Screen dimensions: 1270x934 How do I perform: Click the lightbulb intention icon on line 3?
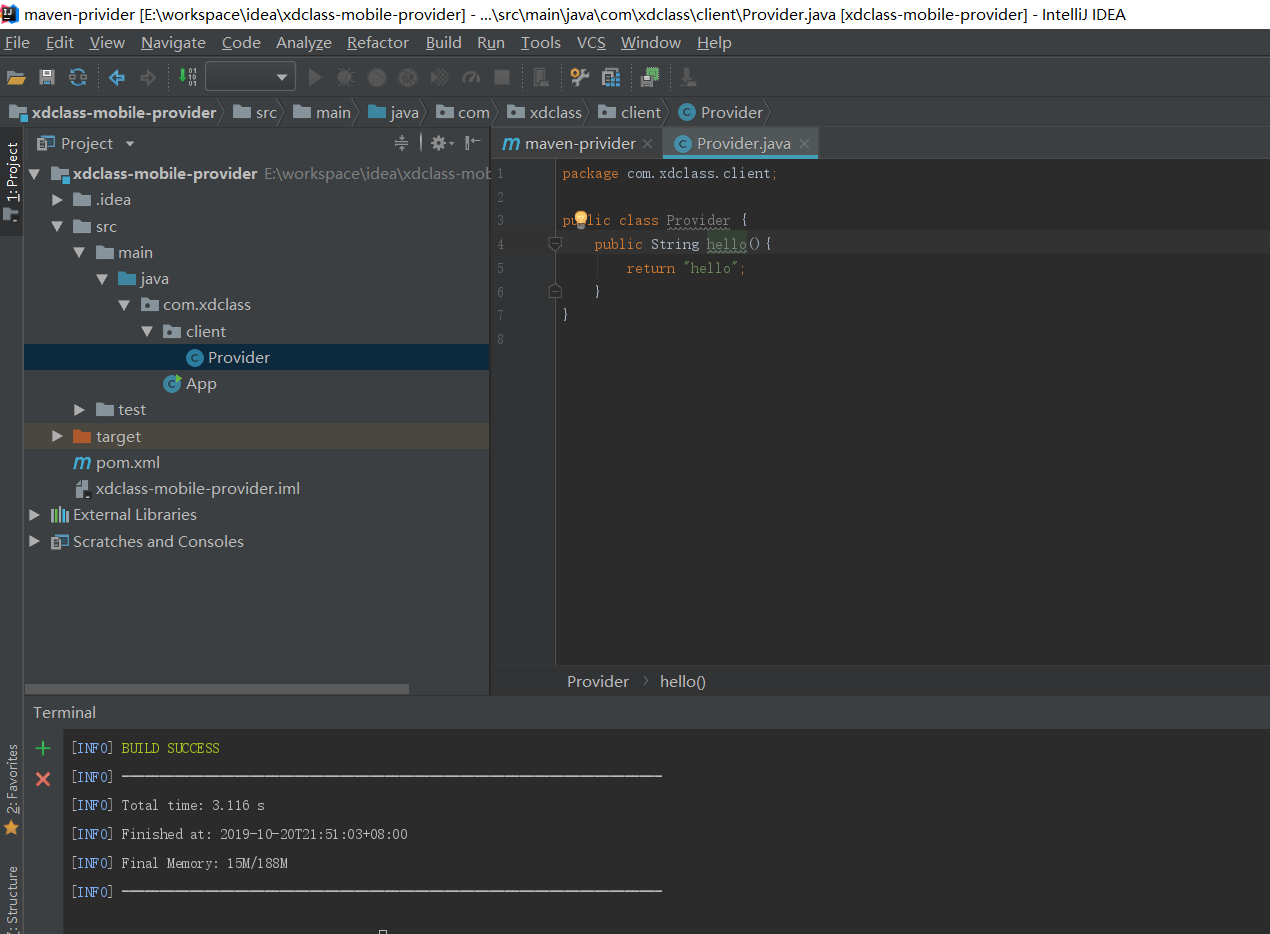click(x=580, y=217)
